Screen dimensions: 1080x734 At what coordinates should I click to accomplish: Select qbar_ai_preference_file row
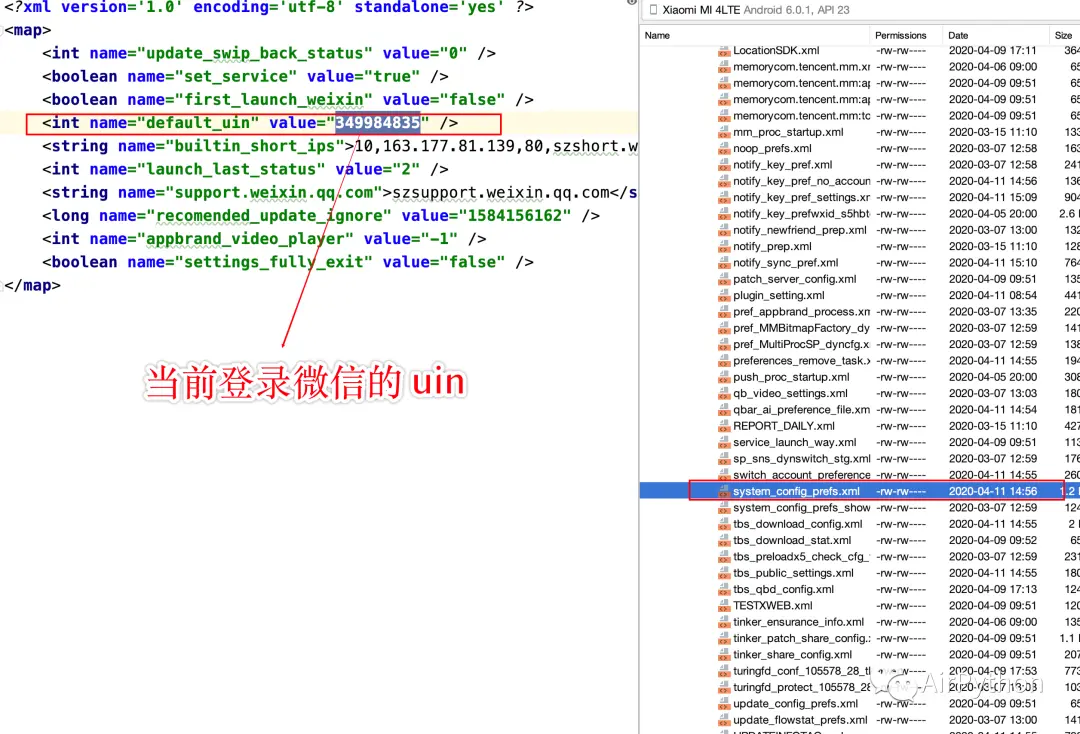click(x=860, y=410)
